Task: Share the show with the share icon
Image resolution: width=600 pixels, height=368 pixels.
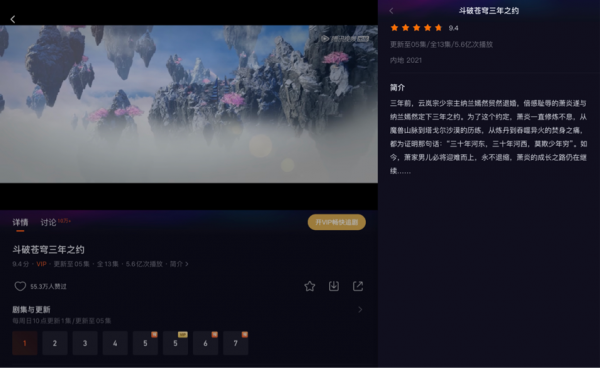Action: click(358, 286)
